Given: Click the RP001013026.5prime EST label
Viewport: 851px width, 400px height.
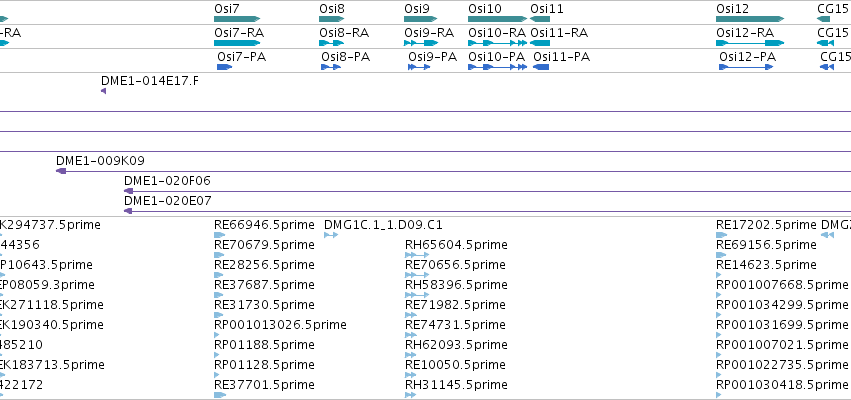Looking at the screenshot, I should [281, 325].
